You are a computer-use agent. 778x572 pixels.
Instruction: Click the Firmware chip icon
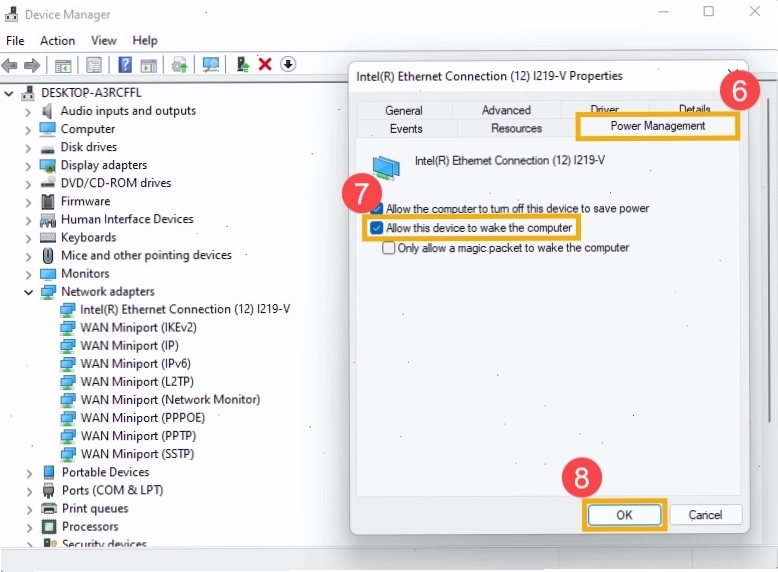48,201
